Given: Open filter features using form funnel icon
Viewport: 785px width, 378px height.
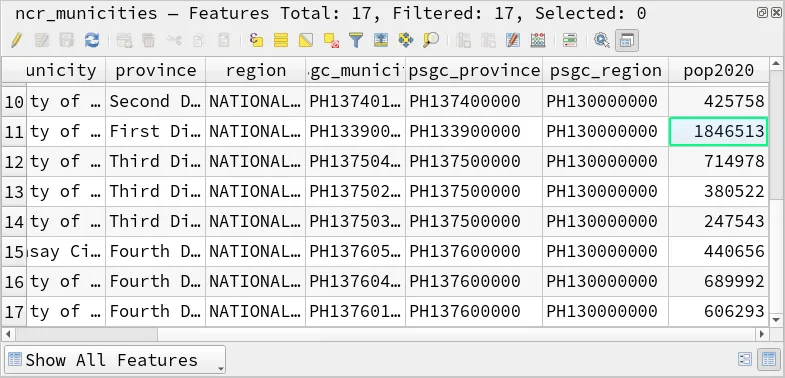Looking at the screenshot, I should [356, 41].
